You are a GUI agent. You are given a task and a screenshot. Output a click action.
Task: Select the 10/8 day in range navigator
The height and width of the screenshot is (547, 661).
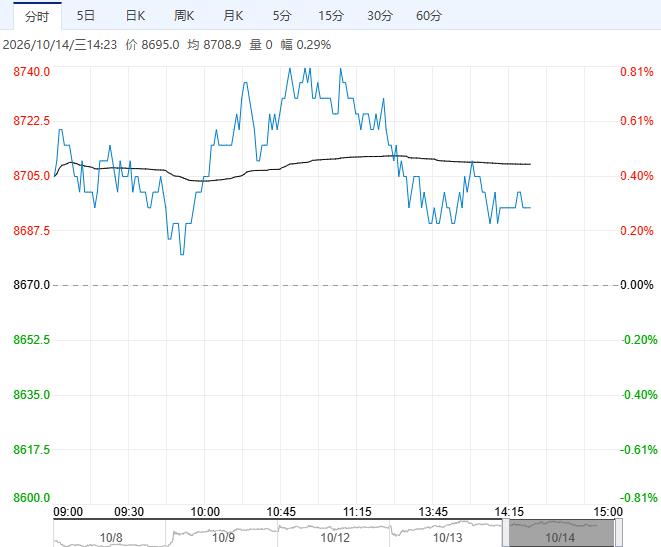[x=111, y=537]
